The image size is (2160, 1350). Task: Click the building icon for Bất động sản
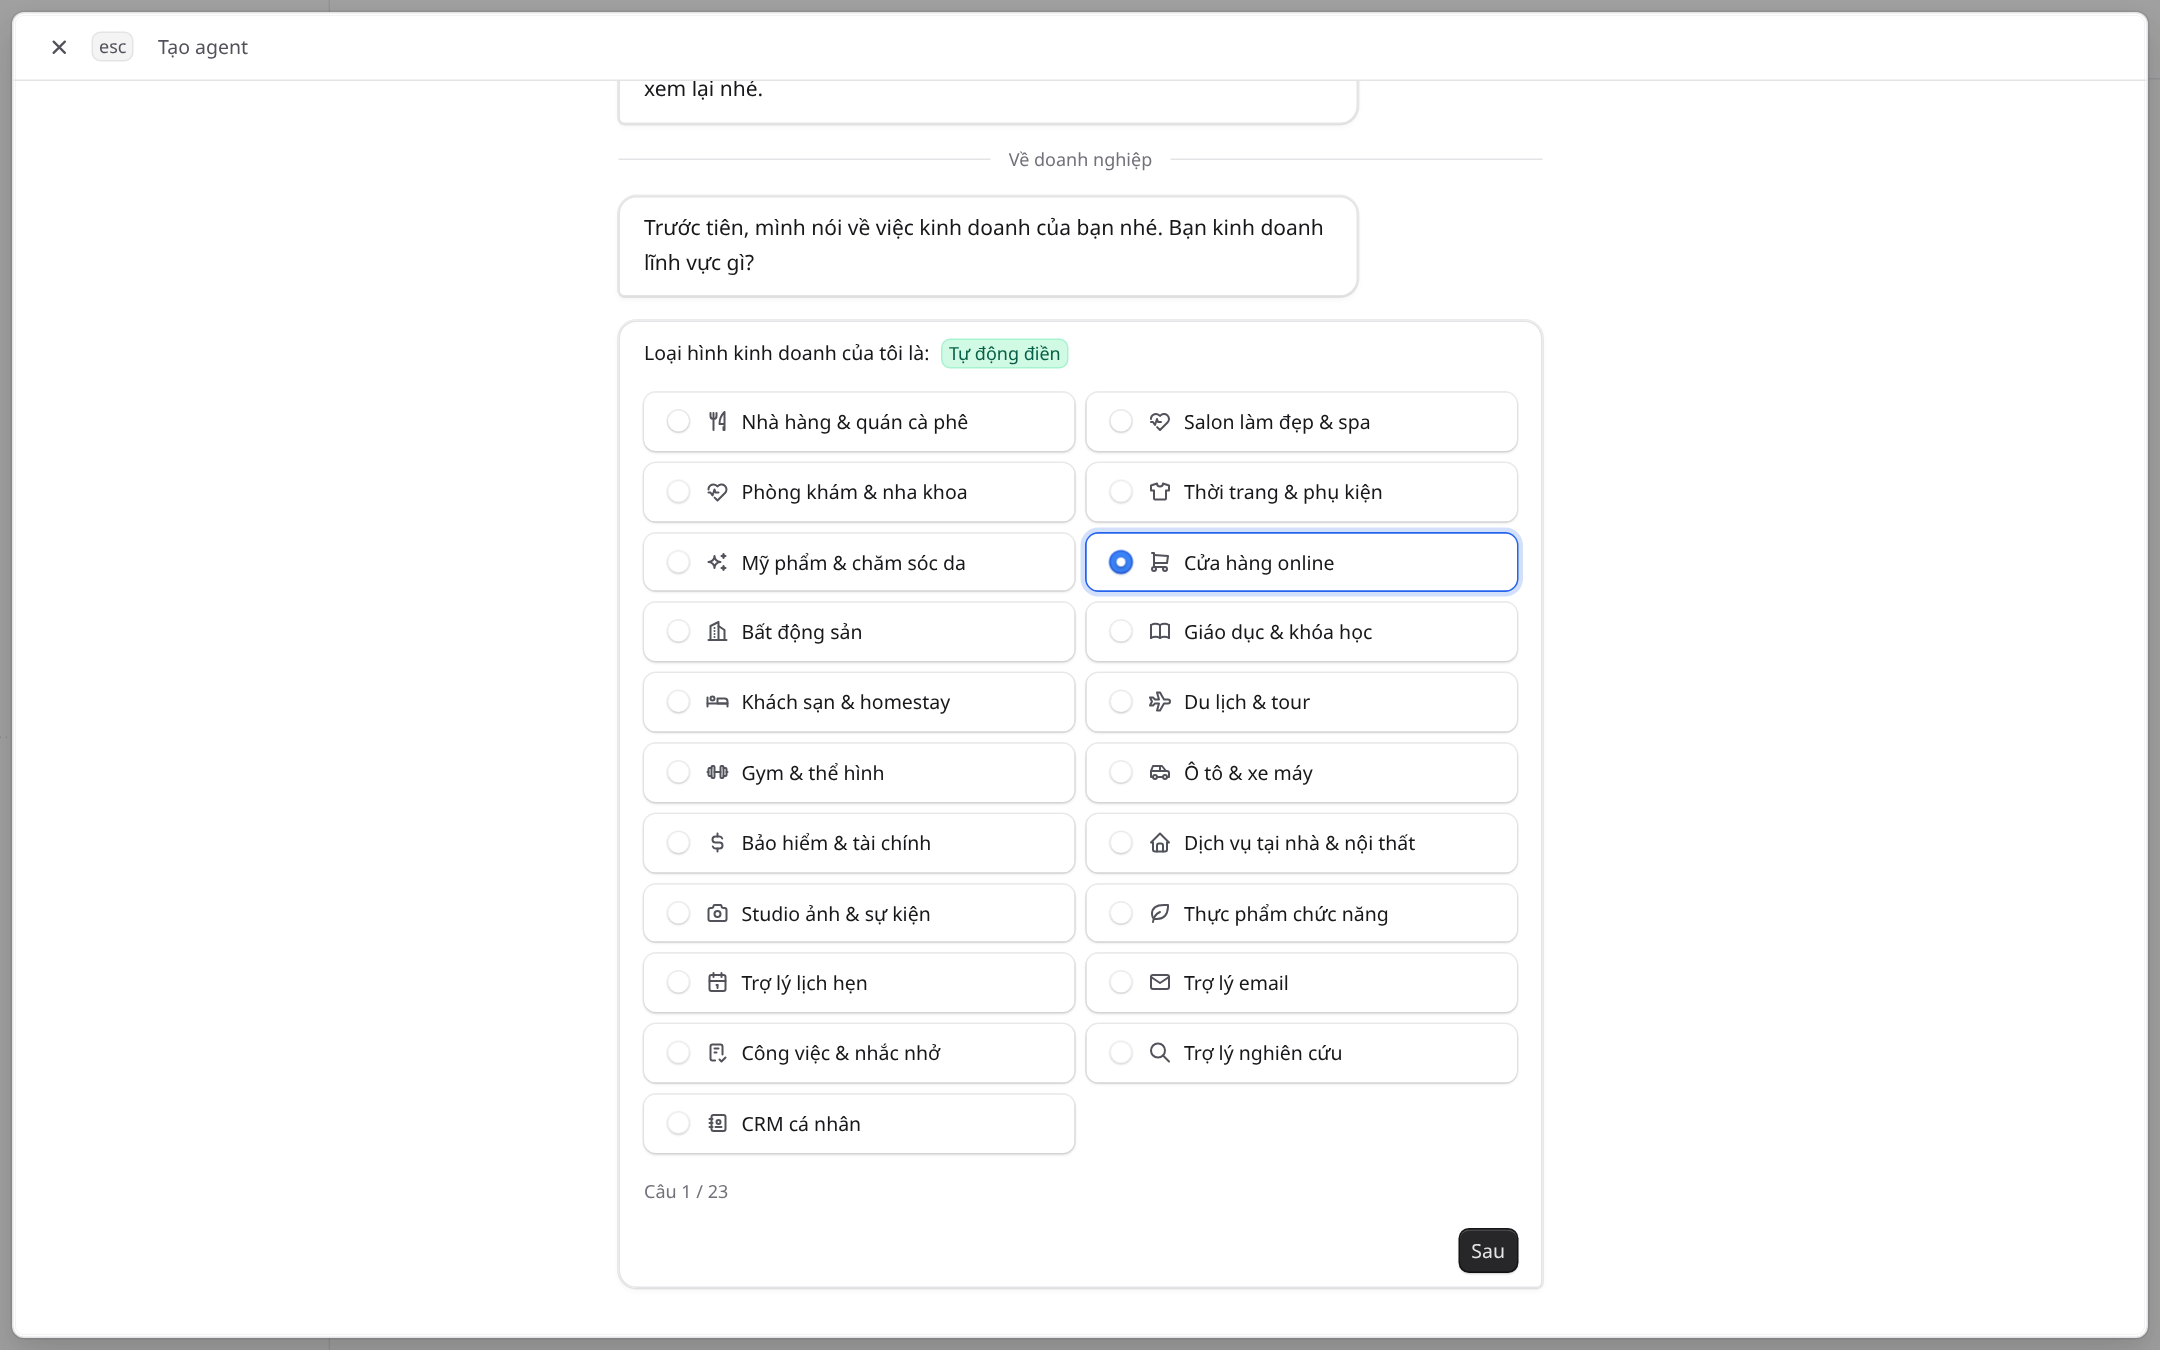pos(717,631)
